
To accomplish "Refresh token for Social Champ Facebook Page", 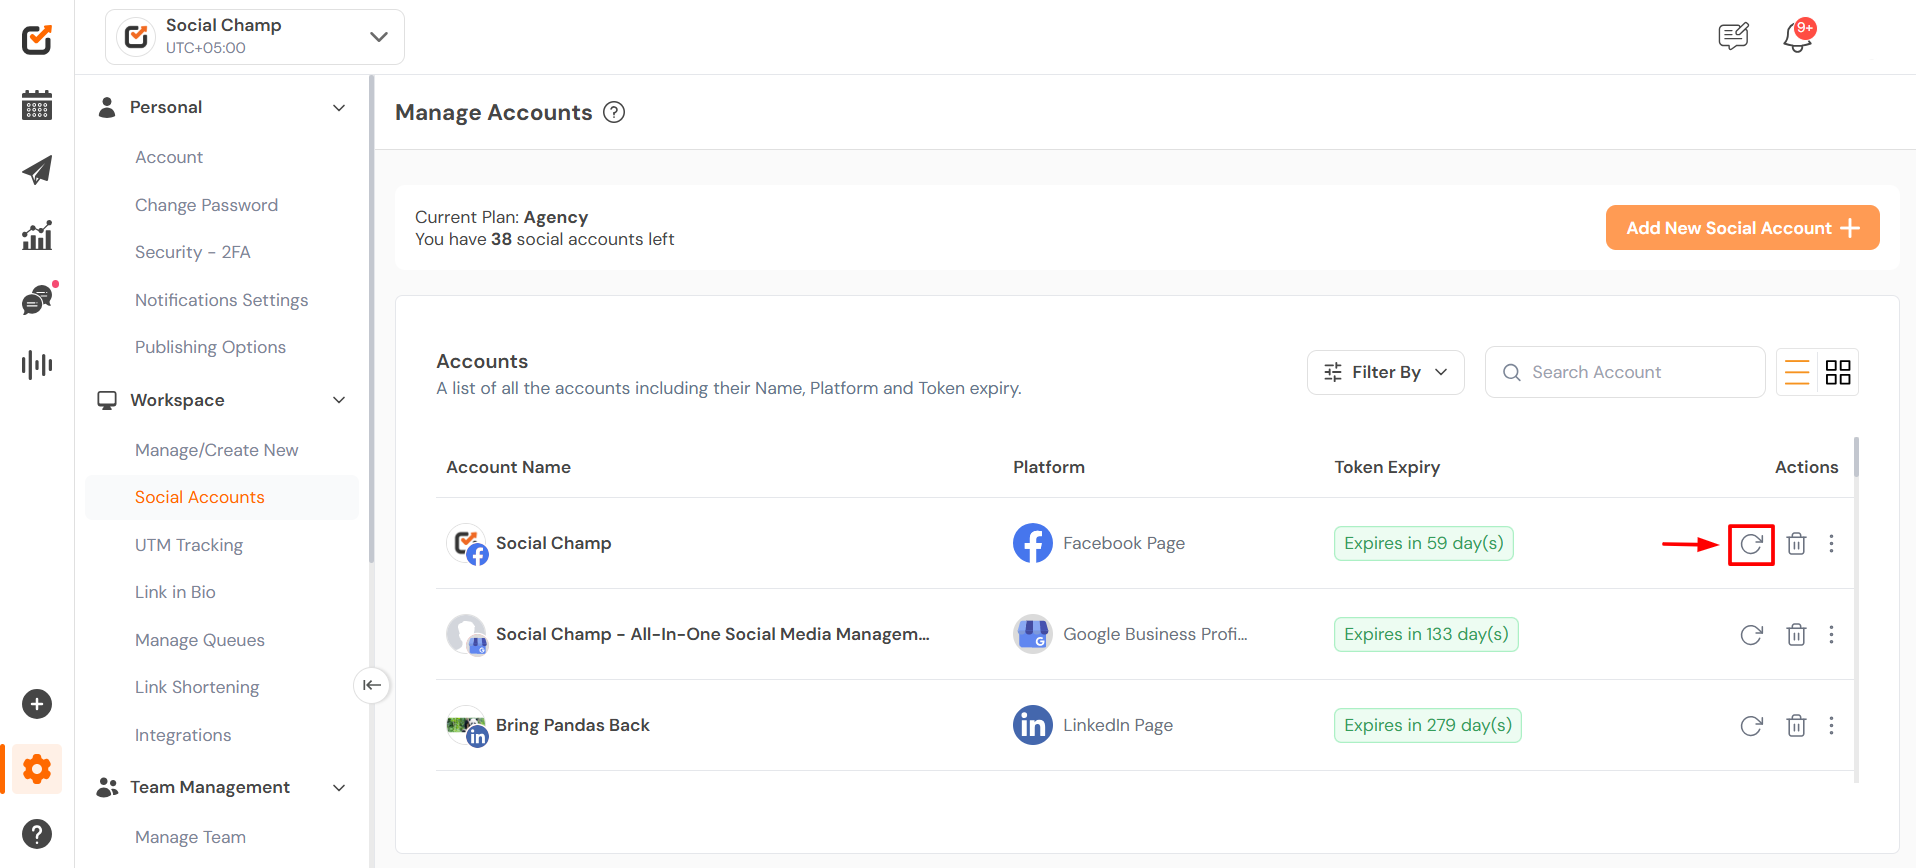I will [x=1751, y=544].
